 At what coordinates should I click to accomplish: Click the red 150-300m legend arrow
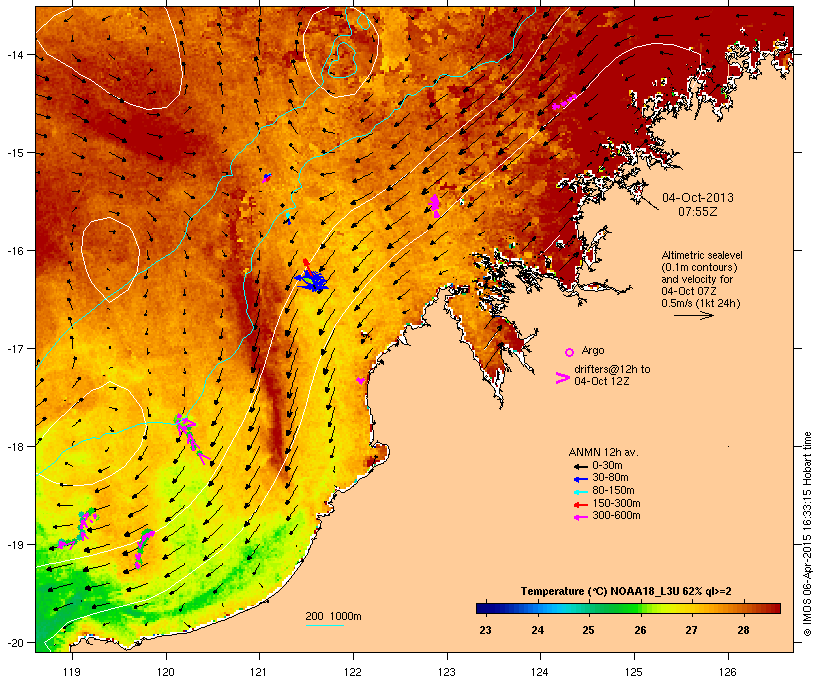[x=581, y=504]
